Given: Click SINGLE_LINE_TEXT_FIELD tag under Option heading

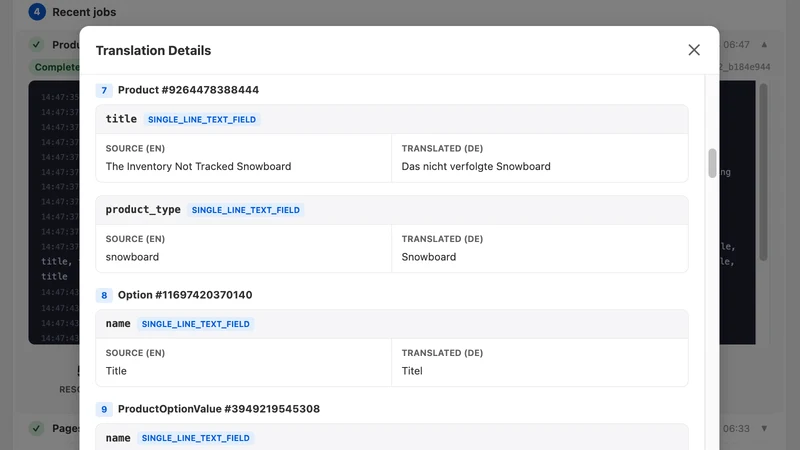Looking at the screenshot, I should (x=195, y=324).
